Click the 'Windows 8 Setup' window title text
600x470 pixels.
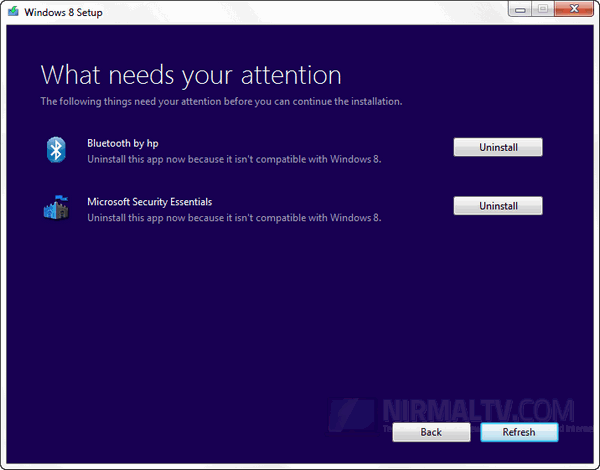63,12
